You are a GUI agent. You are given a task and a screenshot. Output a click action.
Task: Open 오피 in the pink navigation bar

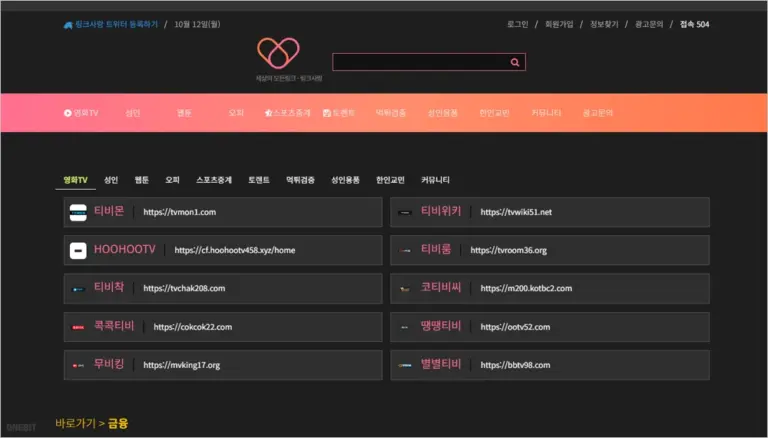tap(236, 113)
